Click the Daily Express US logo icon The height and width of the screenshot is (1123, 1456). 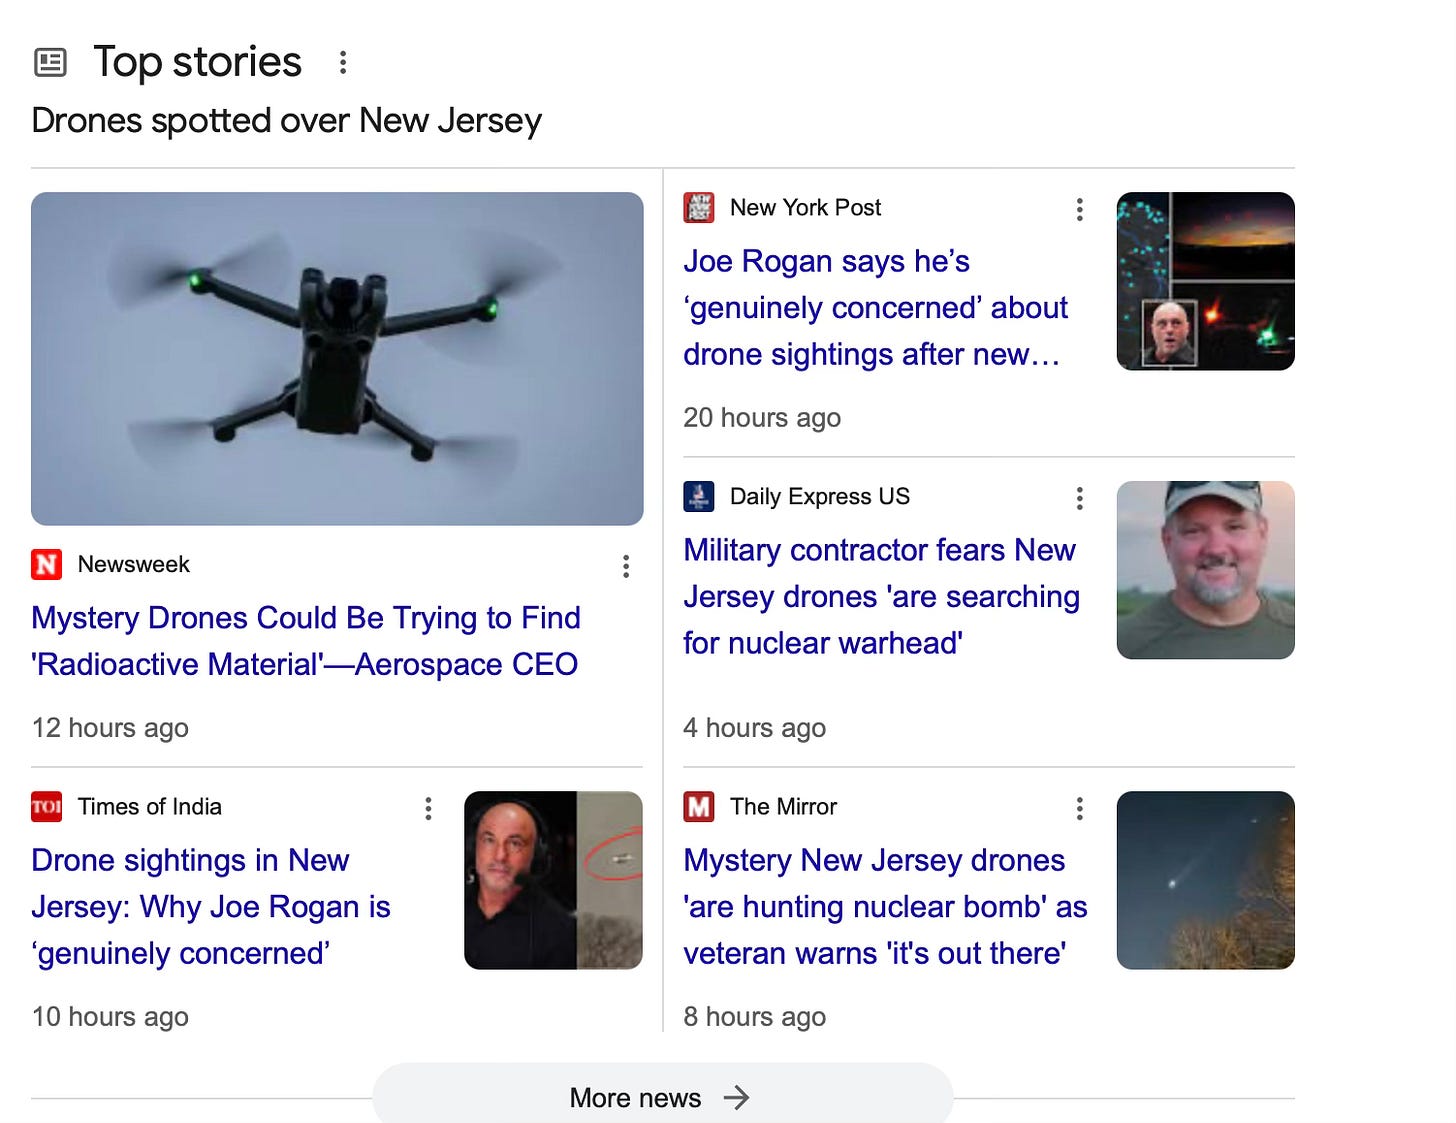coord(699,496)
